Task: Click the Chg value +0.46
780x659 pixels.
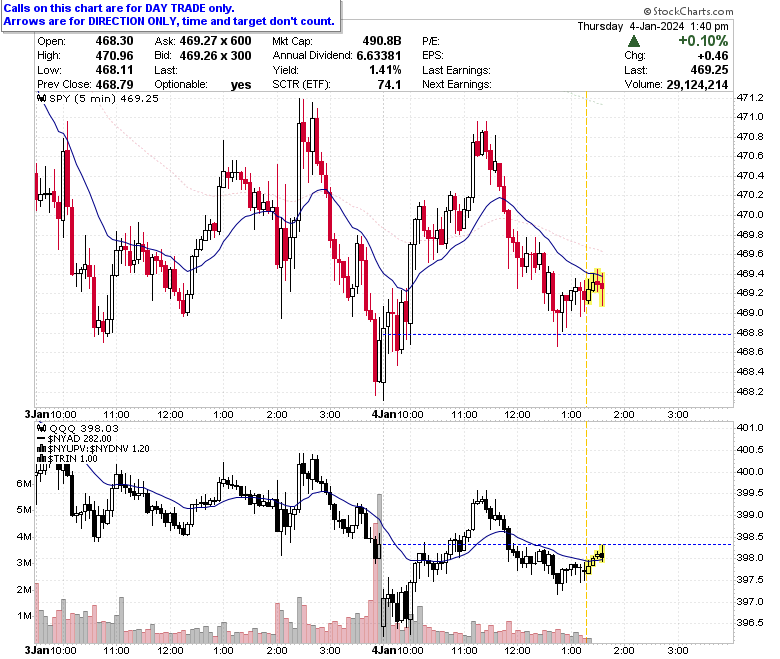Action: [713, 56]
